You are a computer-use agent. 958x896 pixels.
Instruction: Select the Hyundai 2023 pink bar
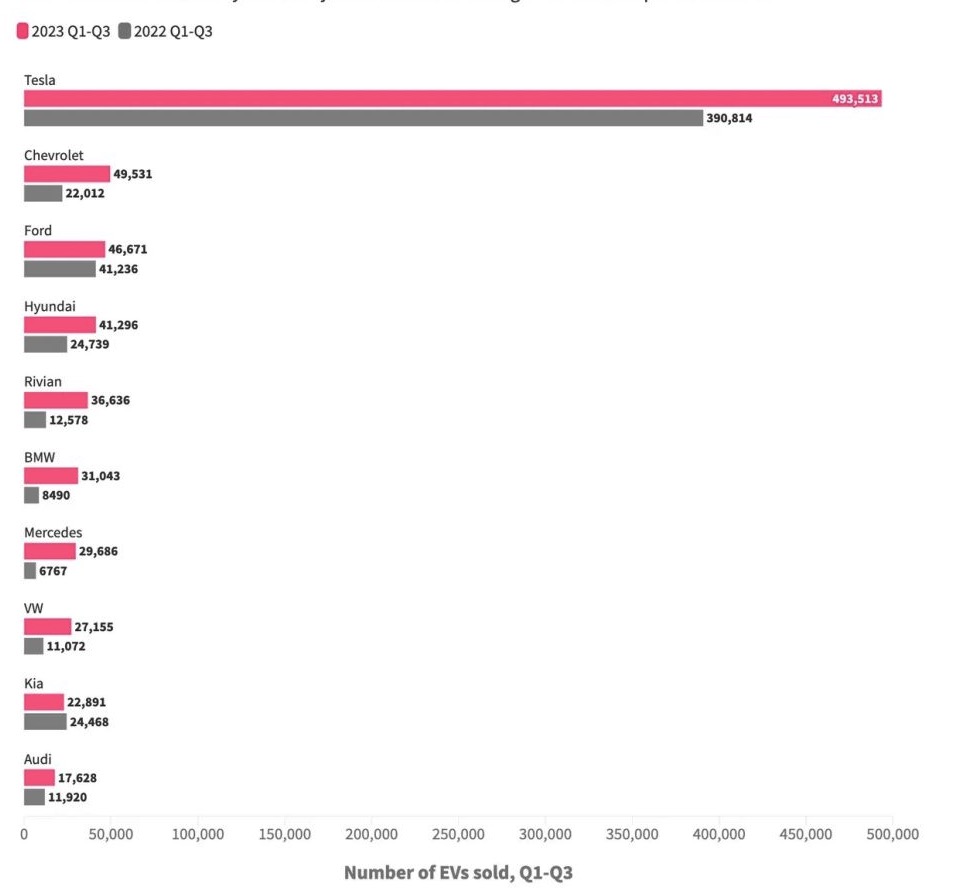[x=59, y=325]
